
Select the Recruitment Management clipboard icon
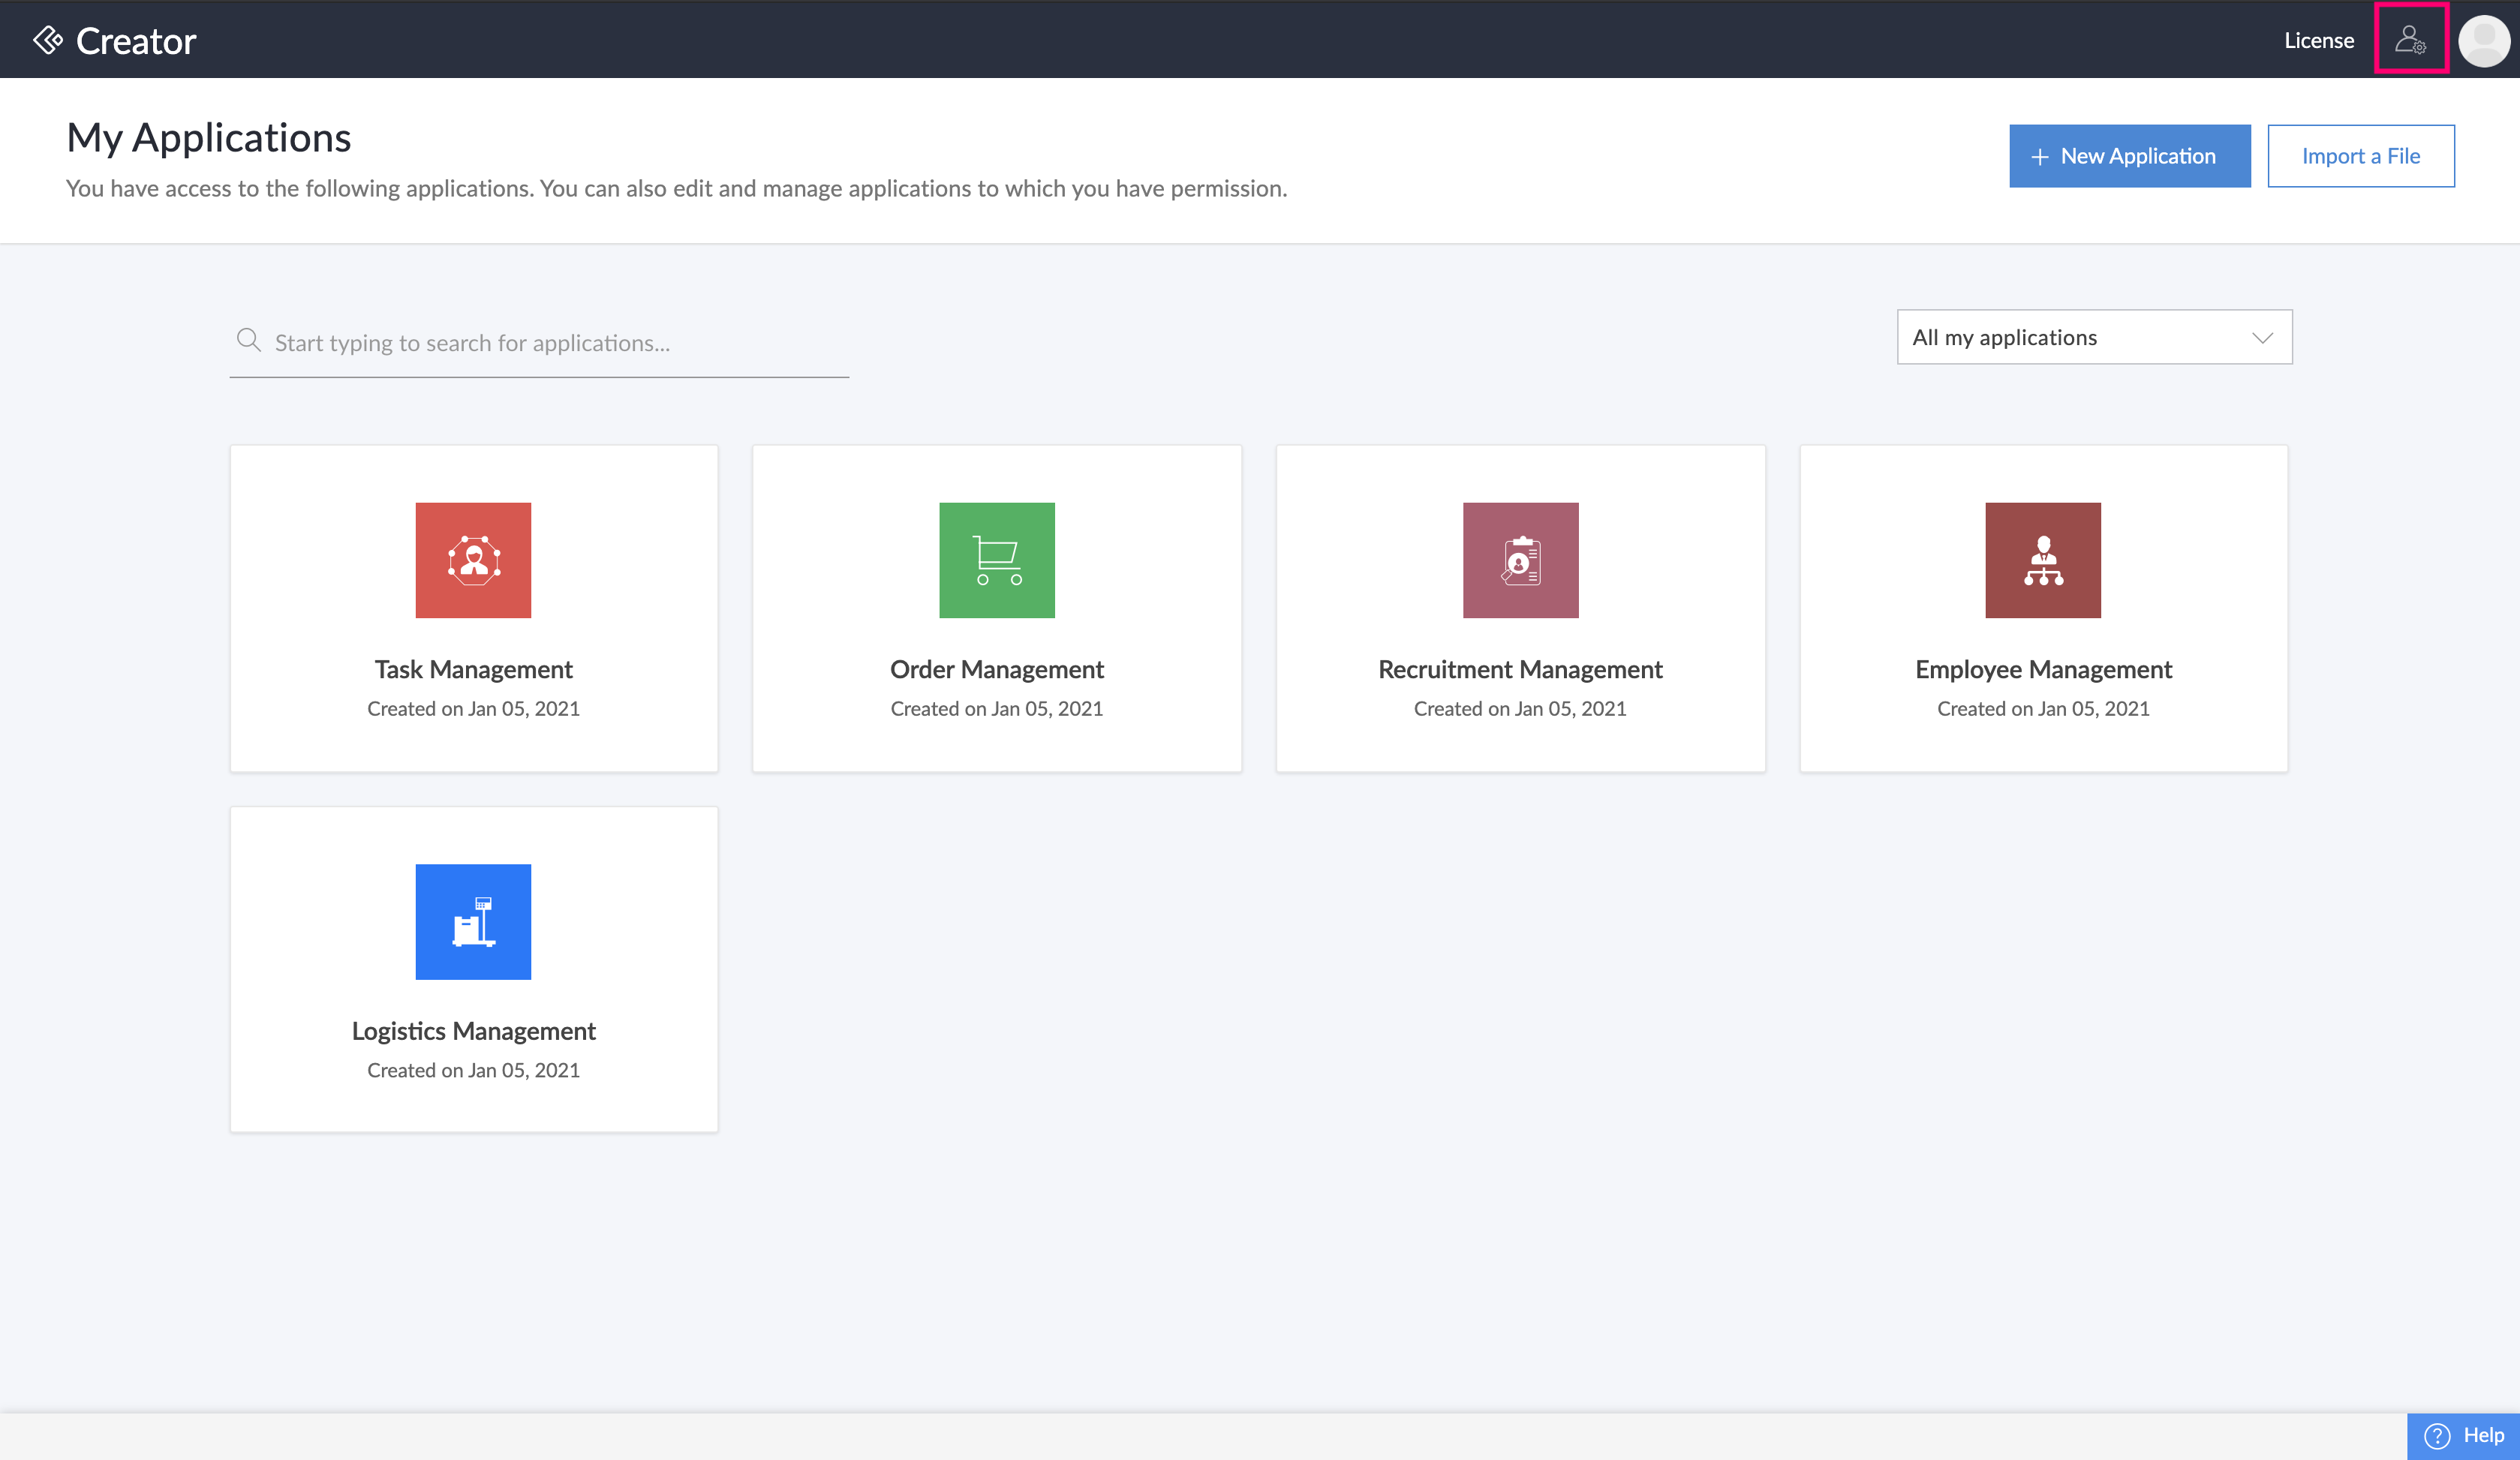[1520, 560]
